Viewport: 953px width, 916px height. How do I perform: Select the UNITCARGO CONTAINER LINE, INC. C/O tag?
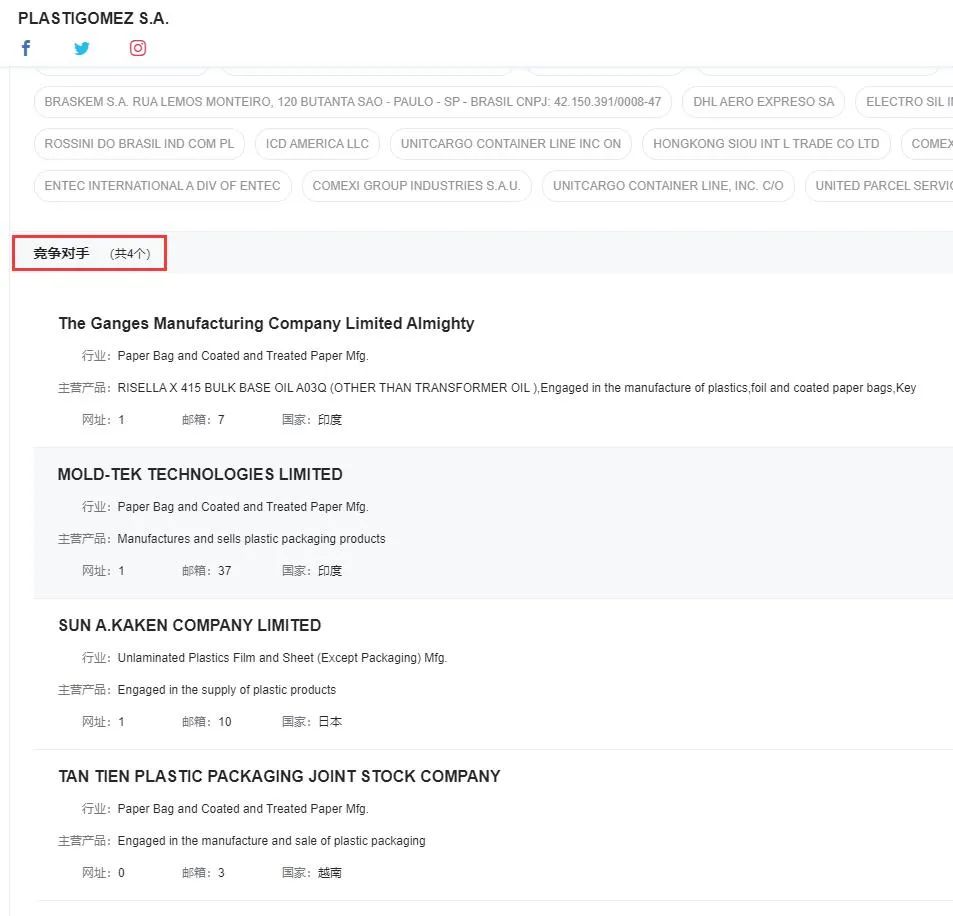click(x=668, y=185)
